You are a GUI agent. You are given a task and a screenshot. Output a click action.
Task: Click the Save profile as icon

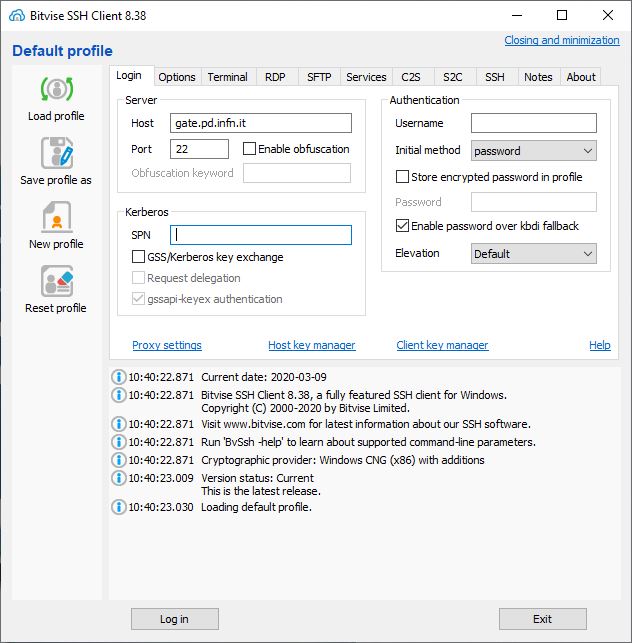(57, 153)
